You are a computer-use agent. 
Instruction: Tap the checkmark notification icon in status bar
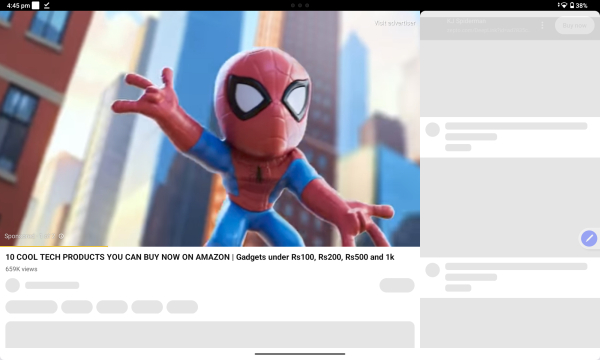pyautogui.click(x=47, y=5)
